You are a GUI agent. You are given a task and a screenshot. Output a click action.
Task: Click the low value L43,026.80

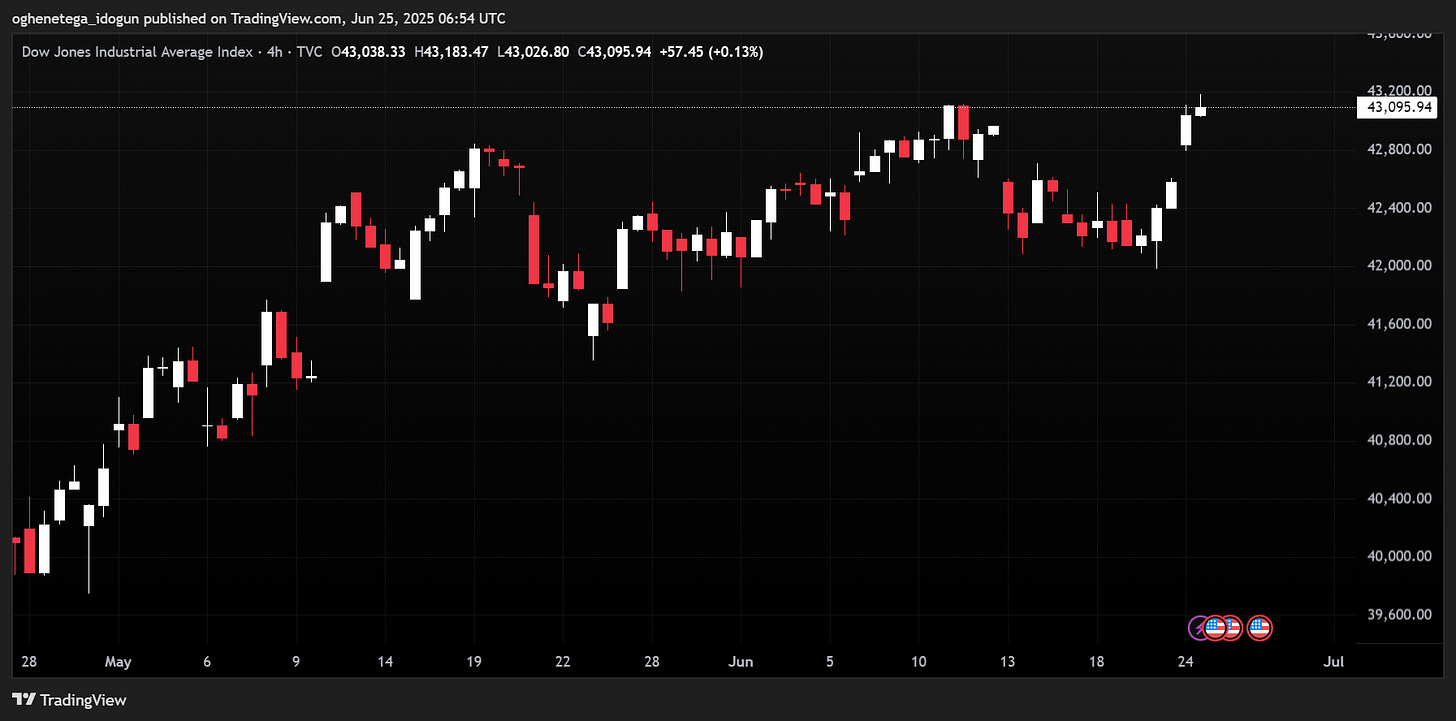point(534,52)
